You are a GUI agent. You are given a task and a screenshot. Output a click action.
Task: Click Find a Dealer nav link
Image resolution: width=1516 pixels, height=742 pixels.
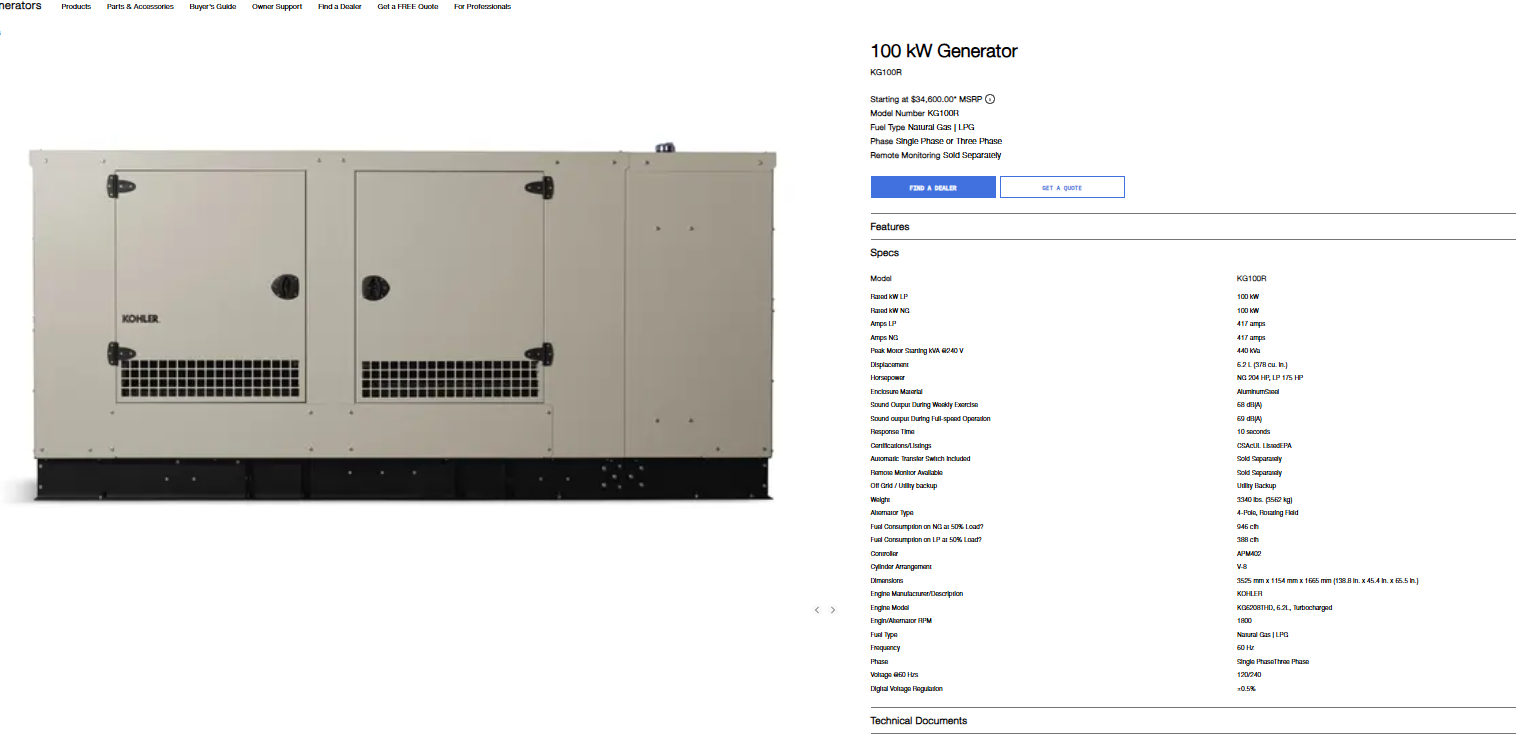[340, 7]
